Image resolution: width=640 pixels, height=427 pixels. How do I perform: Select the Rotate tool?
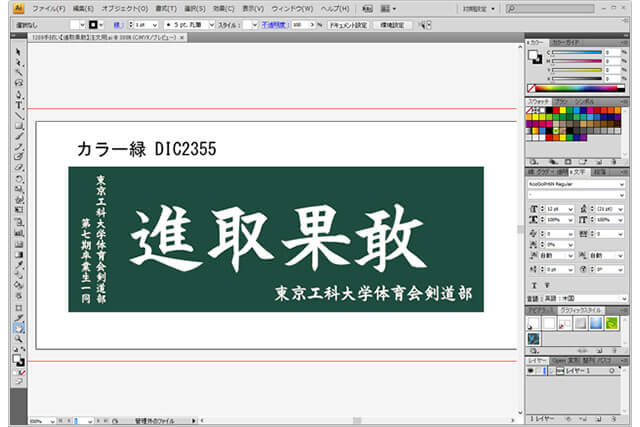18,179
